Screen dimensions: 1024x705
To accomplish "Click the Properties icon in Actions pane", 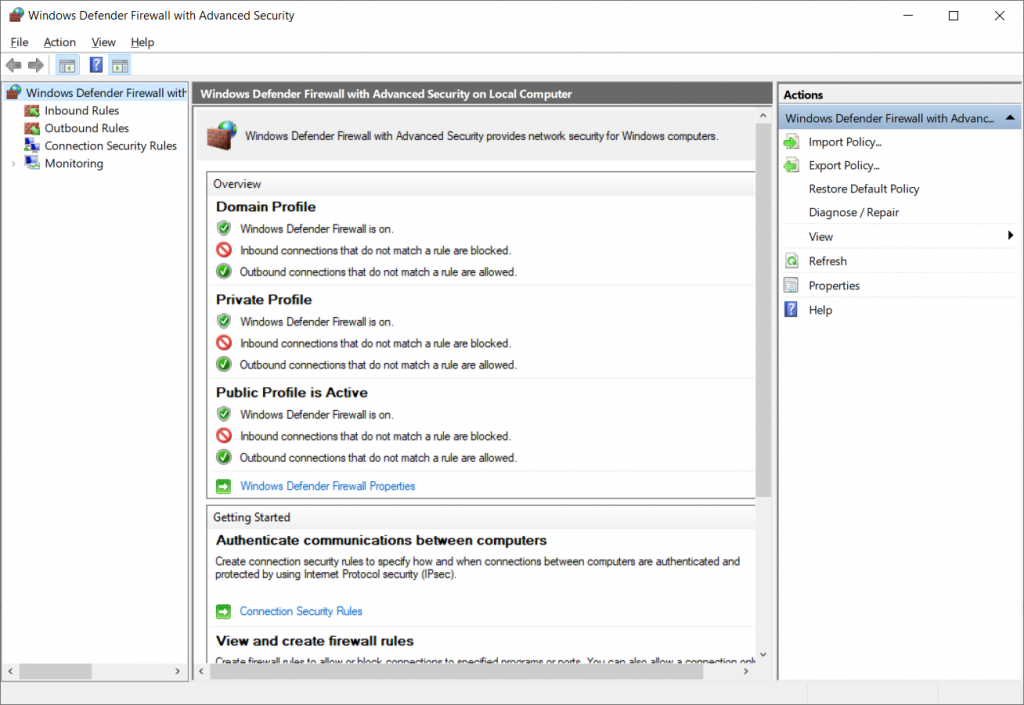I will [791, 285].
